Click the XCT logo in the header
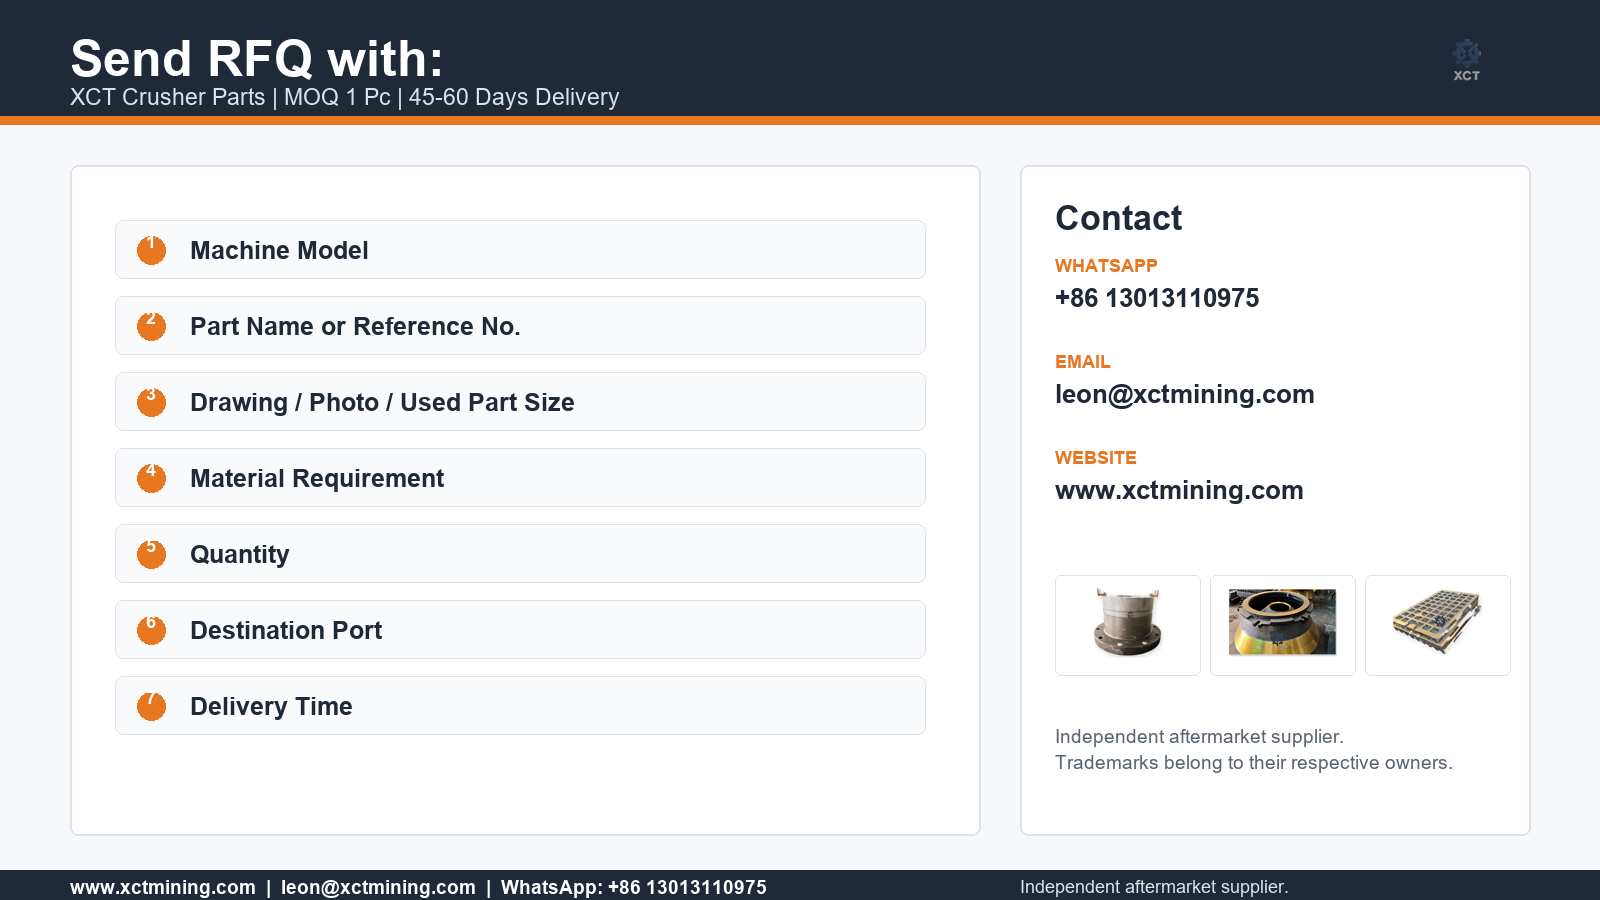Viewport: 1600px width, 900px height. 1467,60
